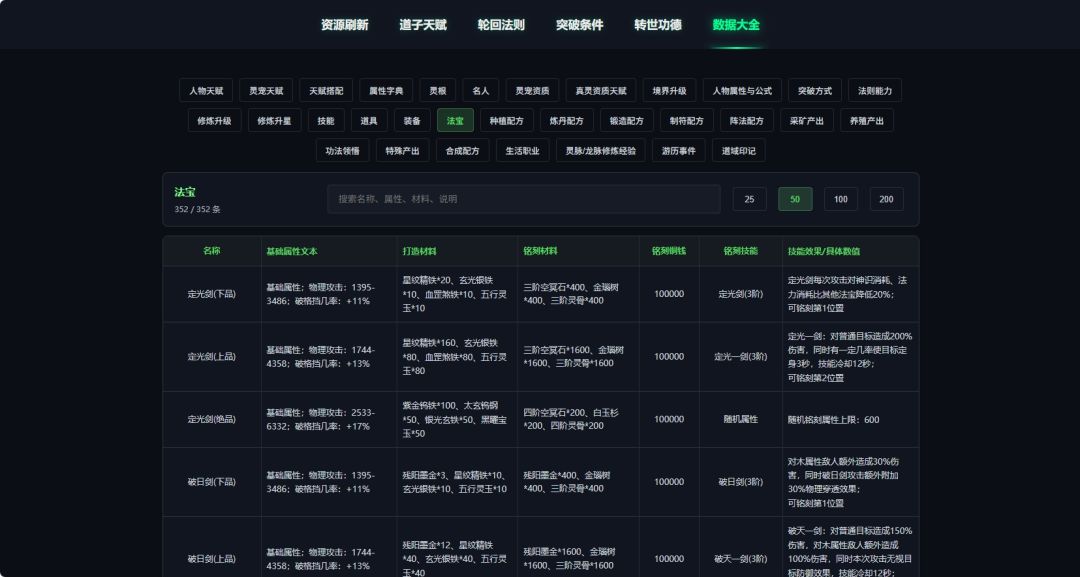Show the 灵宠天赋 data category

tap(266, 90)
